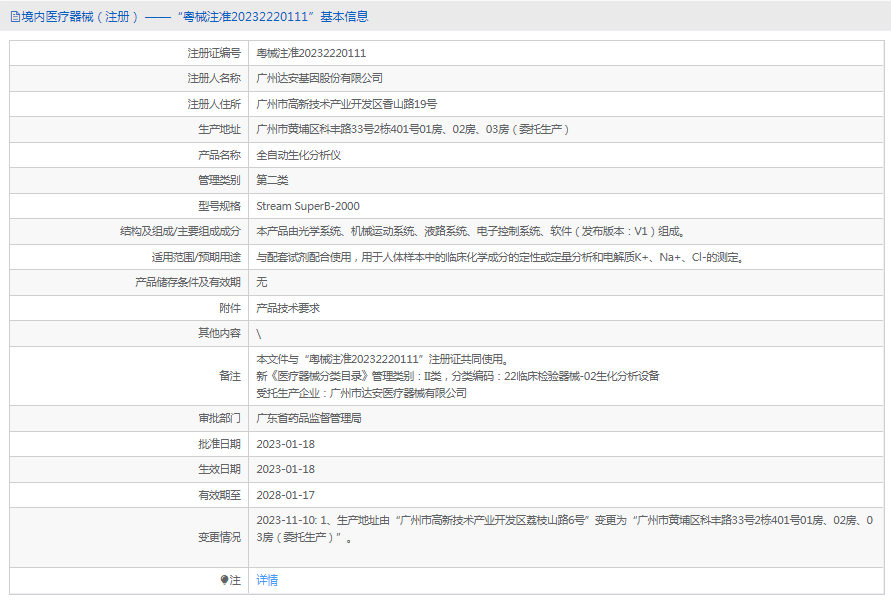Viewport: 891px width, 604px height.
Task: Click the 生效日期 row label
Action: [x=219, y=469]
